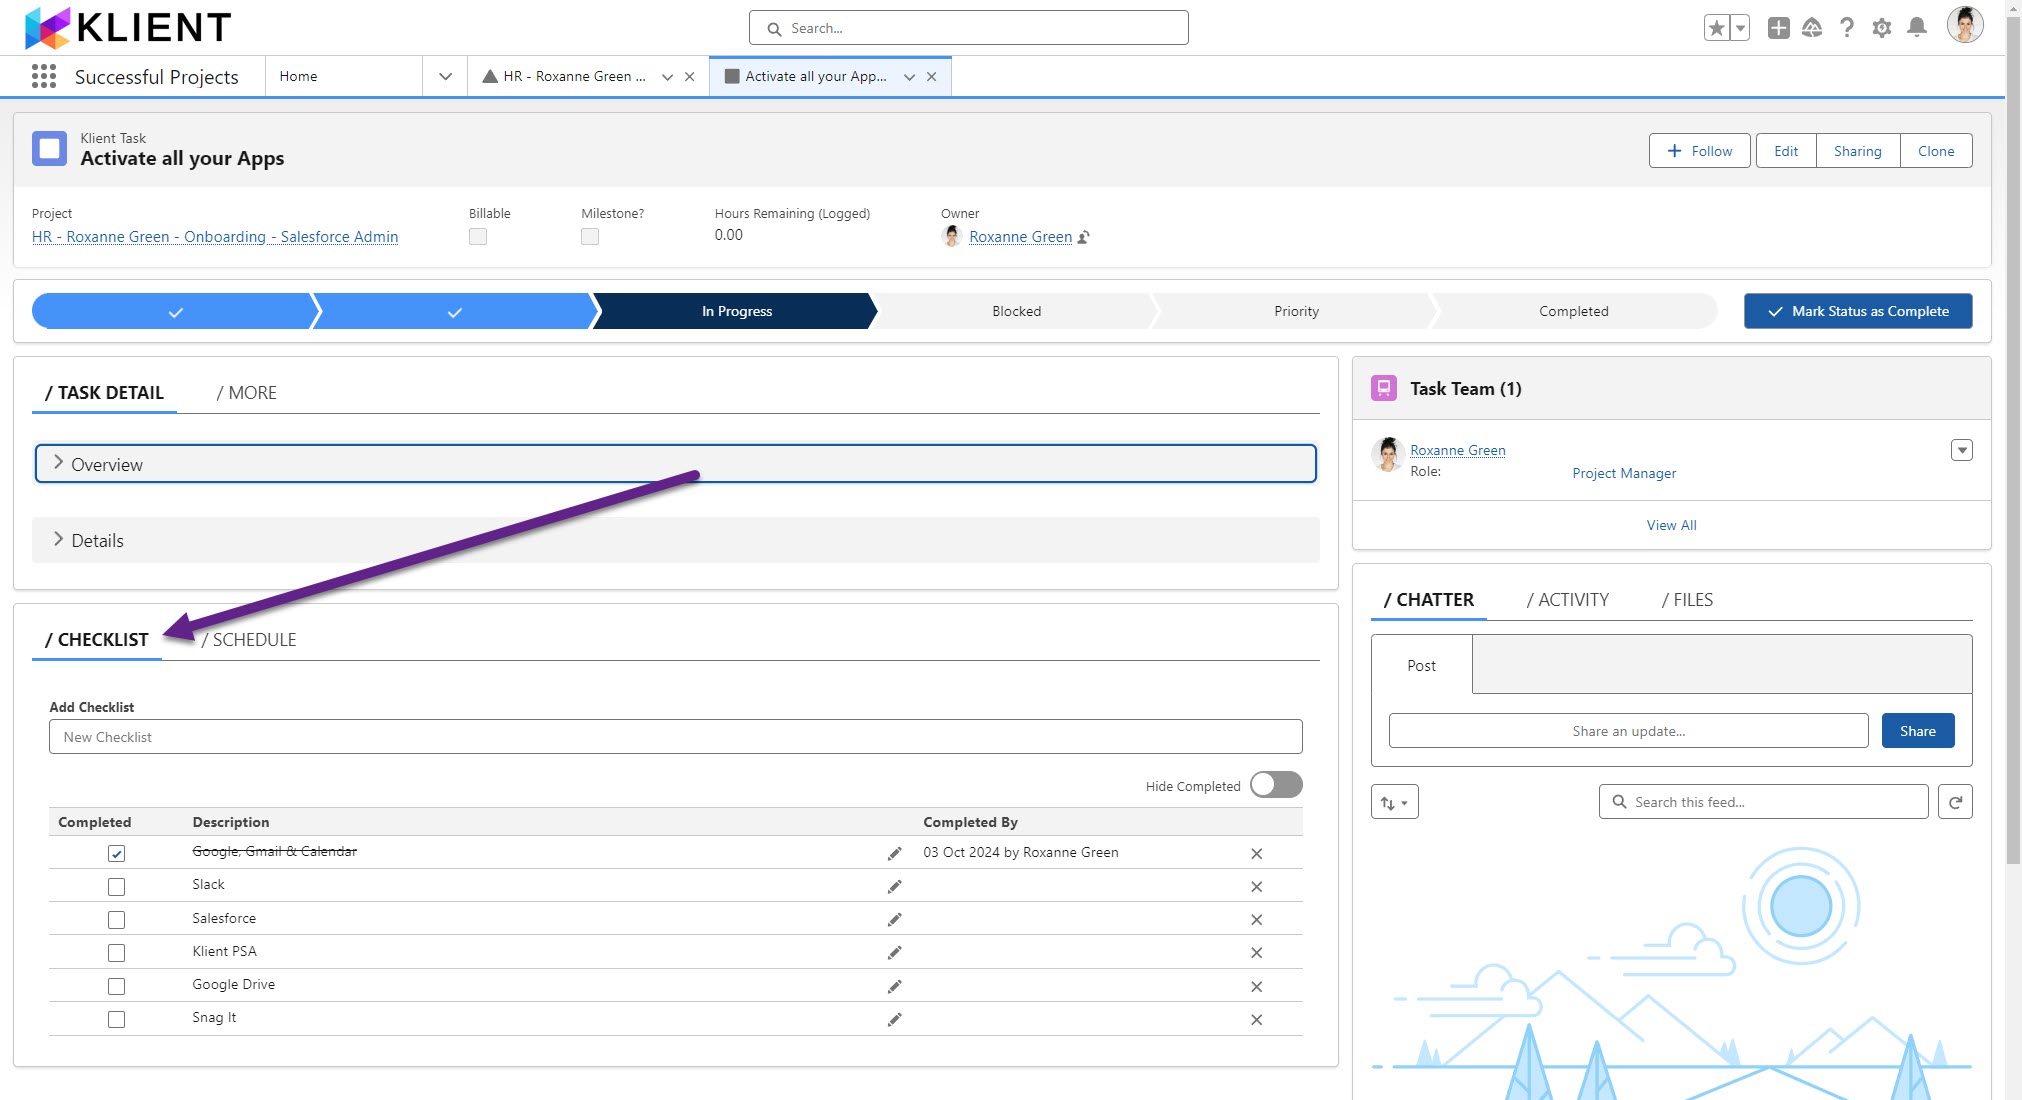The width and height of the screenshot is (2022, 1100).
Task: Open the HR - Roxanne Green project link
Action: 215,237
